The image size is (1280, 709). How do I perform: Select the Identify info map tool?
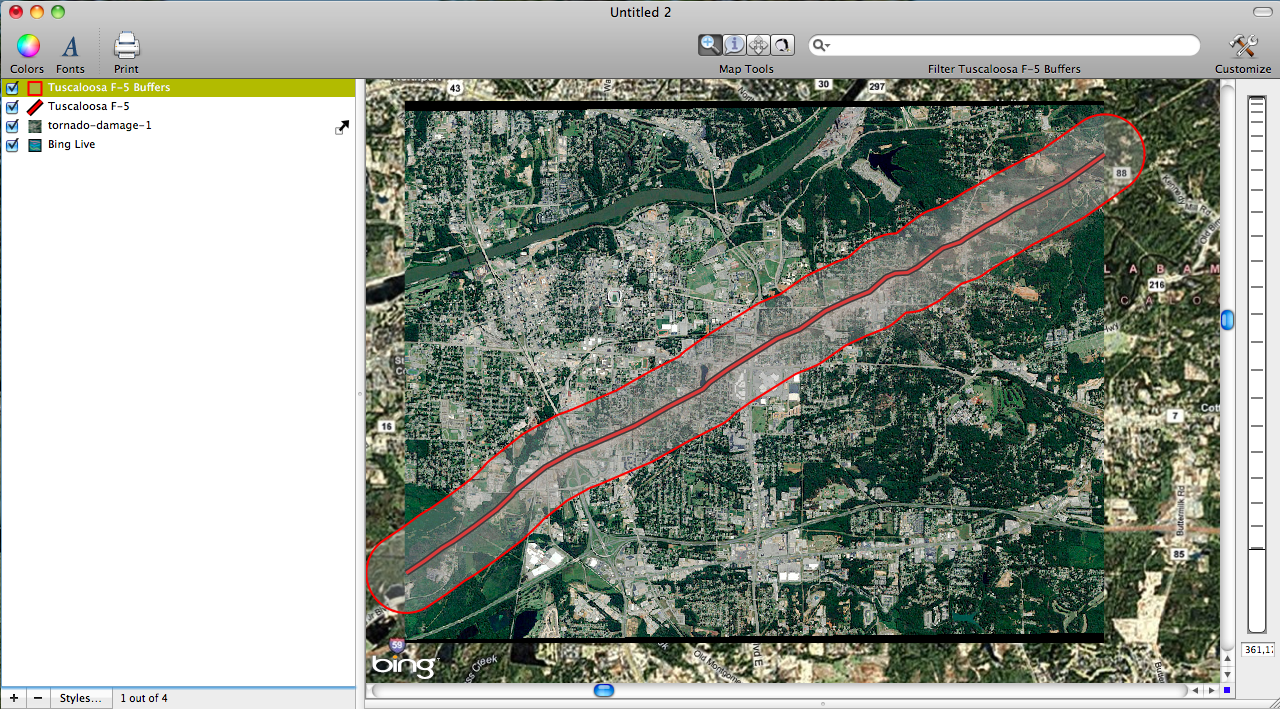coord(734,44)
